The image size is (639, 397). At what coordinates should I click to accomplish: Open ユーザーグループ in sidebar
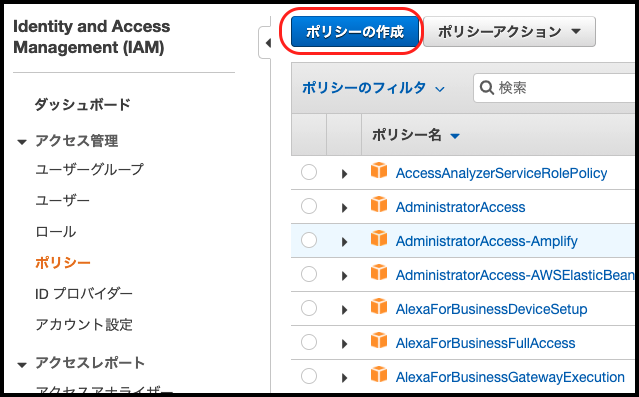click(x=90, y=169)
